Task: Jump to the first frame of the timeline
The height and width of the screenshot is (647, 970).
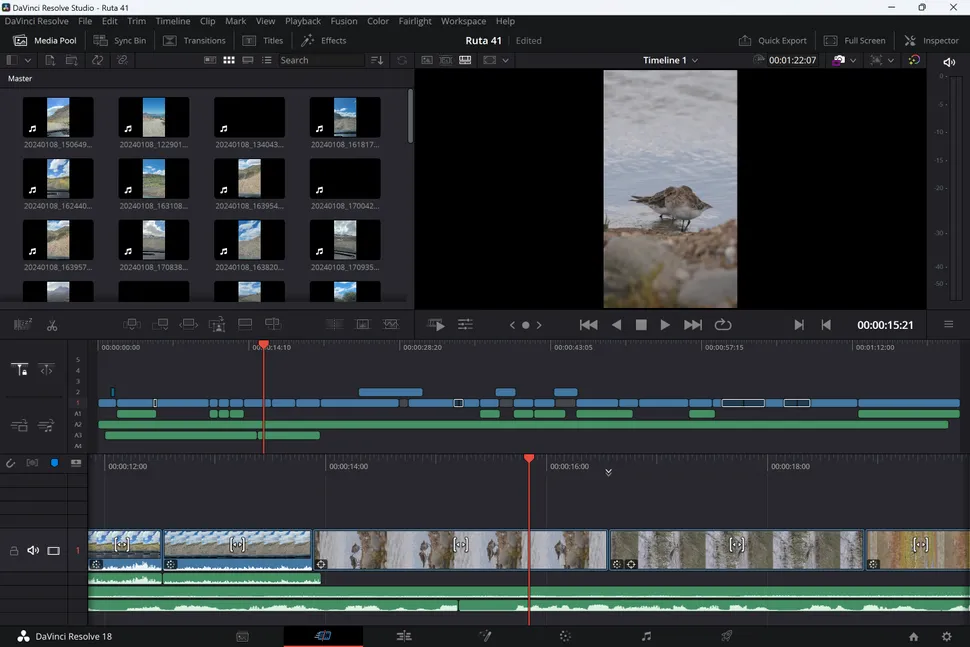Action: click(x=588, y=325)
